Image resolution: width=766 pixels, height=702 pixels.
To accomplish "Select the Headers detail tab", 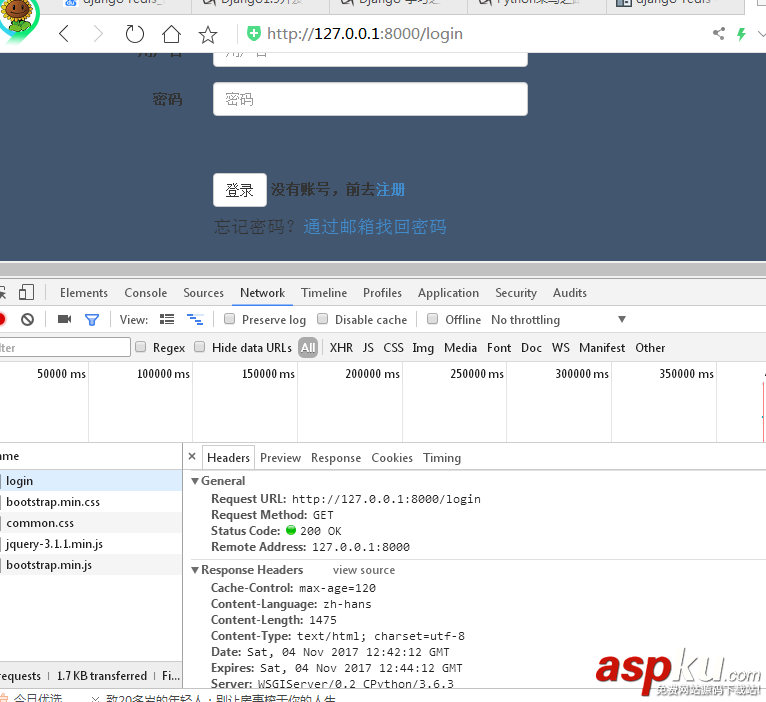I will [x=228, y=458].
